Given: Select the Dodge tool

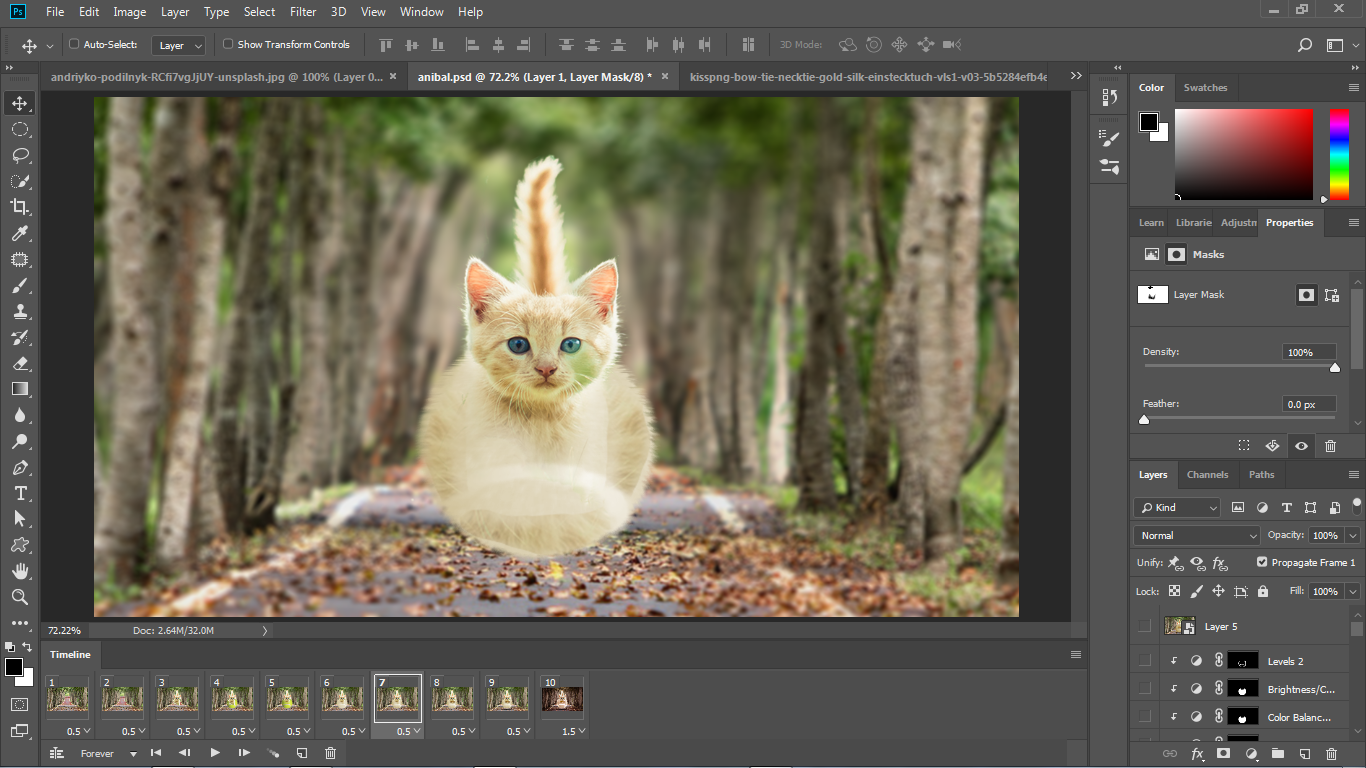Looking at the screenshot, I should coord(20,441).
